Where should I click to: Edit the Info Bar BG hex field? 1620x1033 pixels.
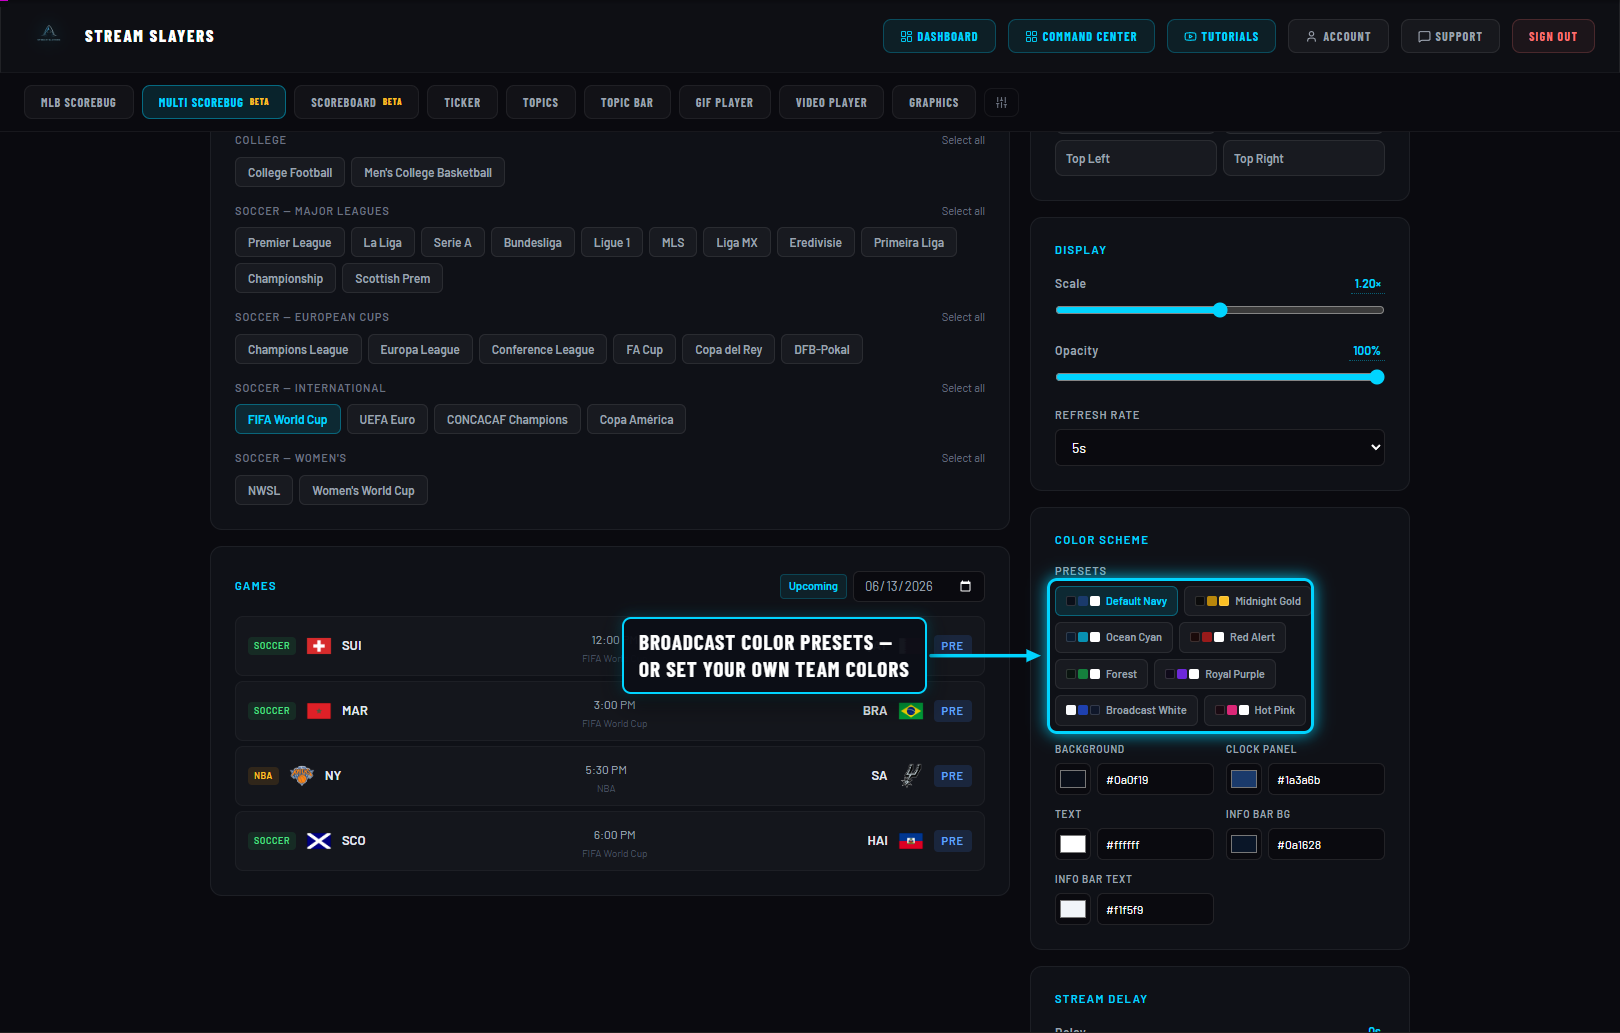coord(1326,844)
